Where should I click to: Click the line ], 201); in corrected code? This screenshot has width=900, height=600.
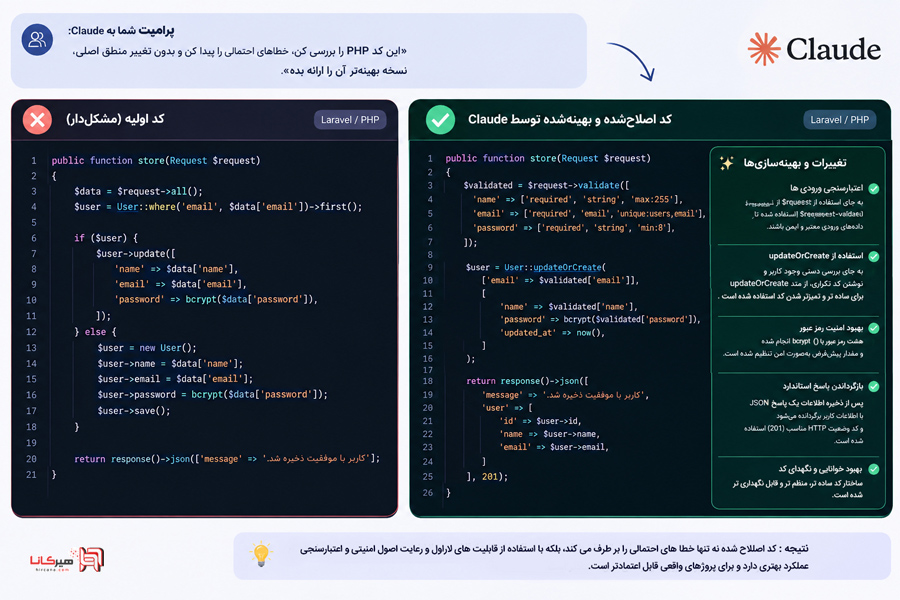pyautogui.click(x=487, y=477)
